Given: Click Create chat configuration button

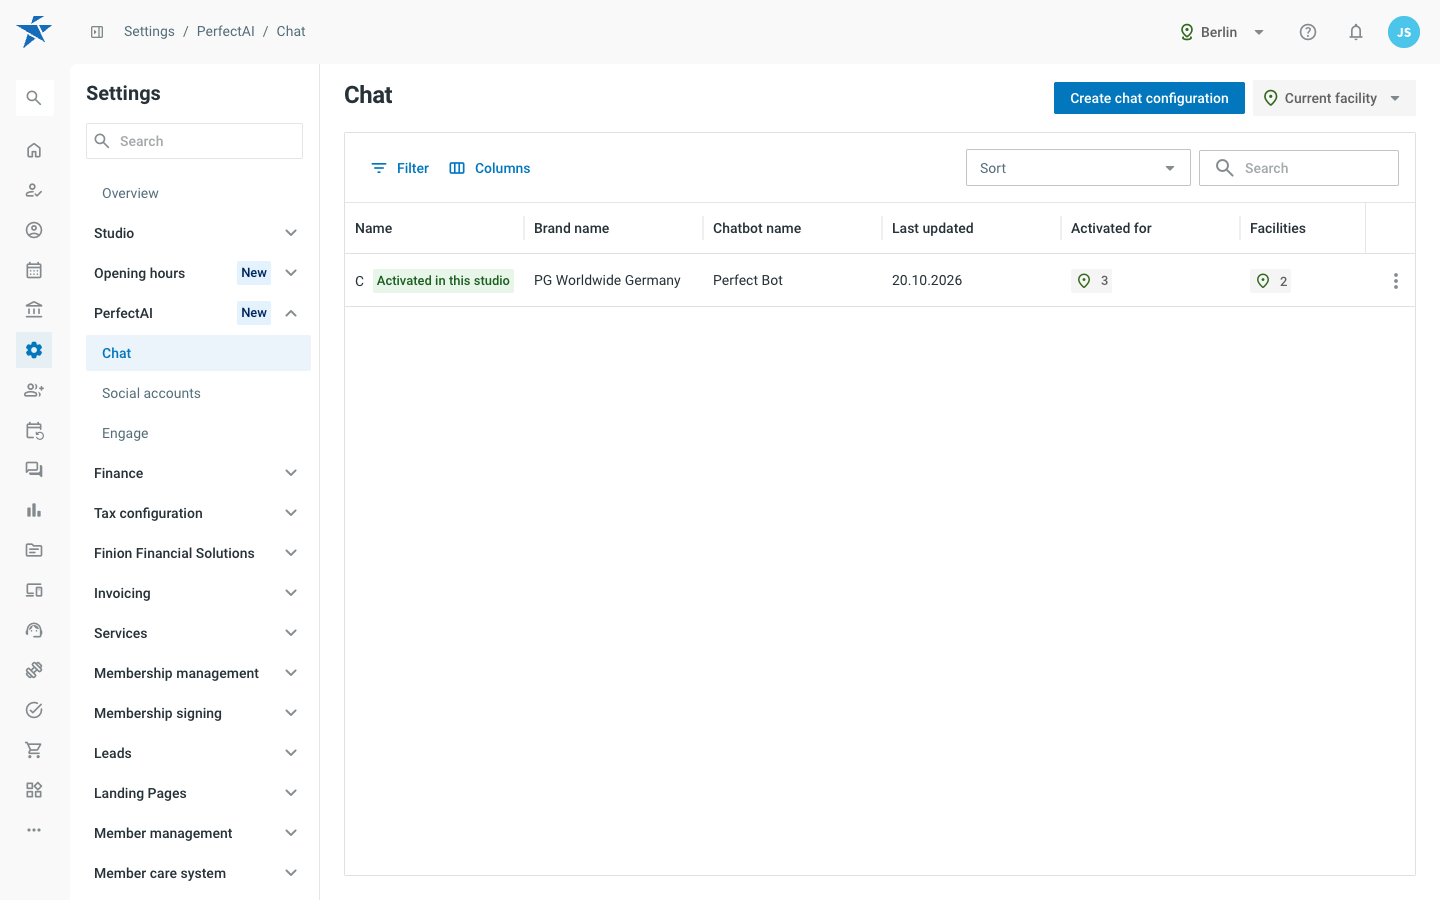Looking at the screenshot, I should click(1149, 98).
